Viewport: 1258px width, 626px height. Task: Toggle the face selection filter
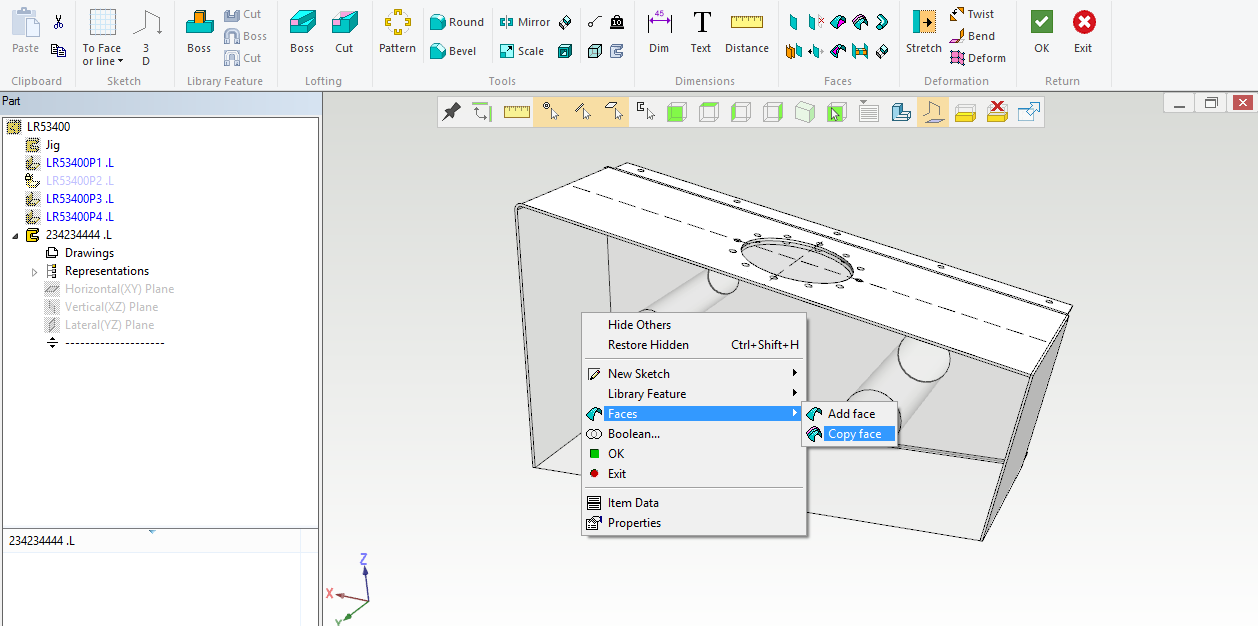613,113
